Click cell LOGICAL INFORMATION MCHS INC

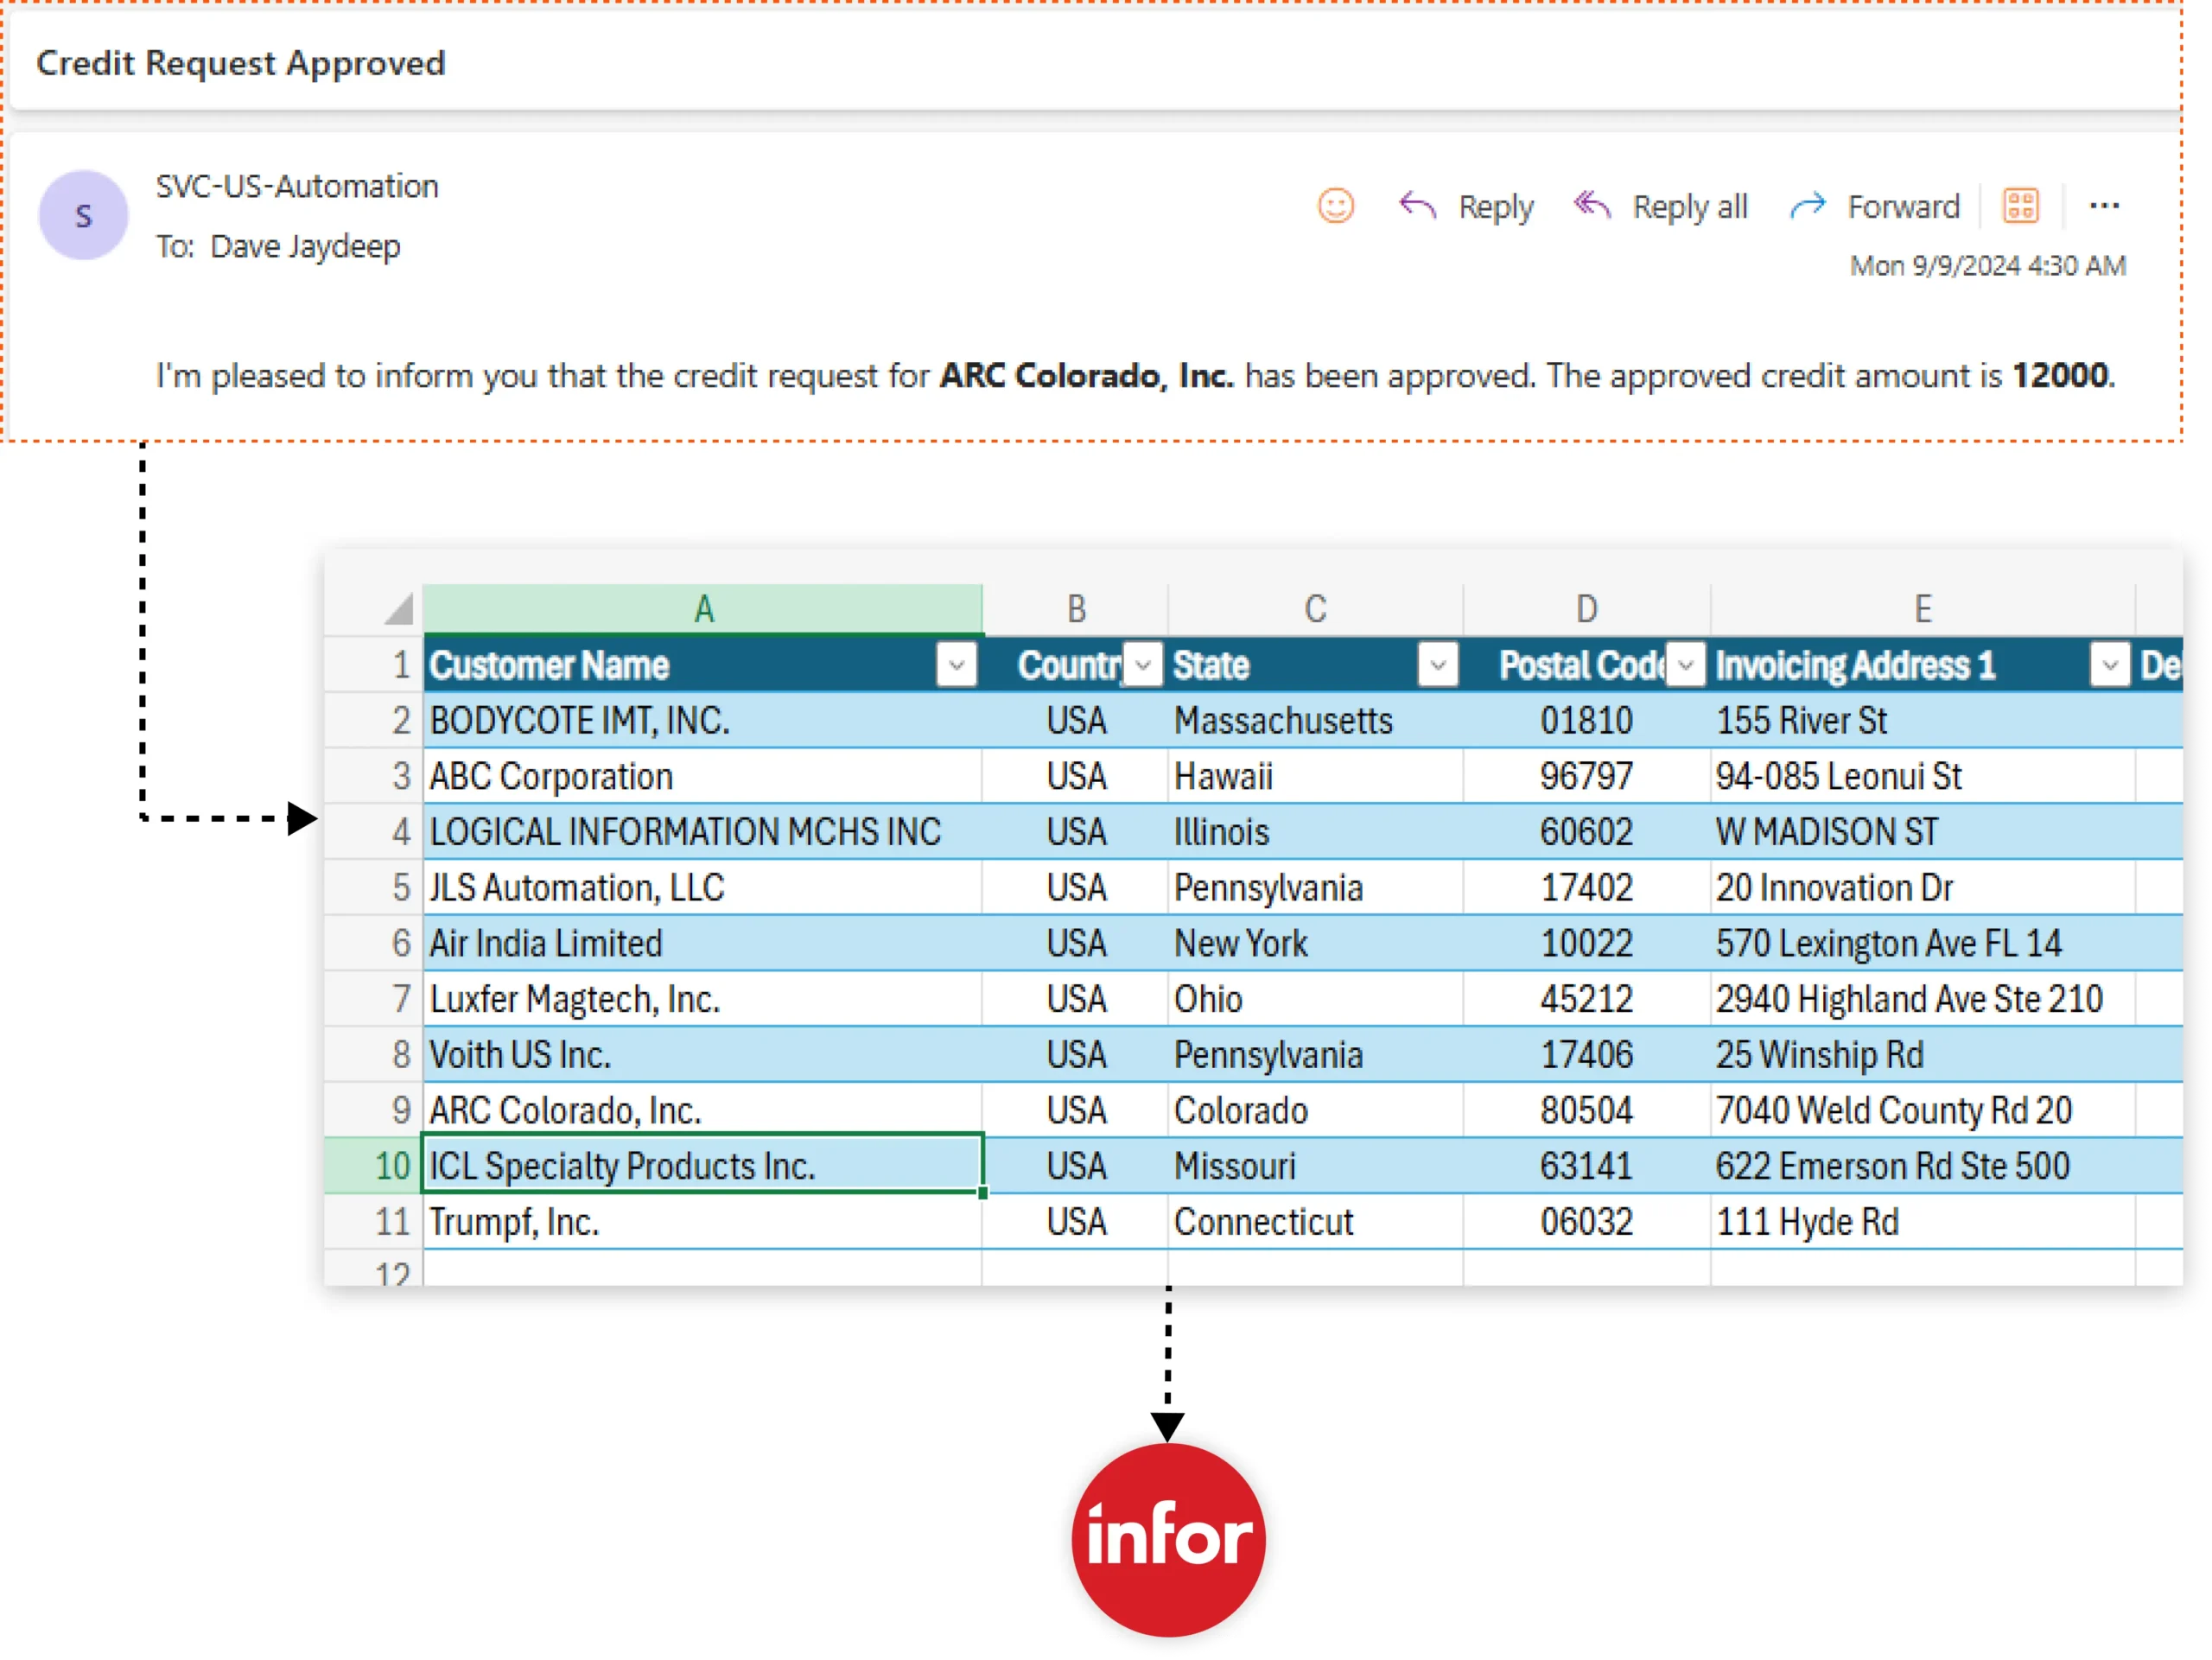(703, 832)
